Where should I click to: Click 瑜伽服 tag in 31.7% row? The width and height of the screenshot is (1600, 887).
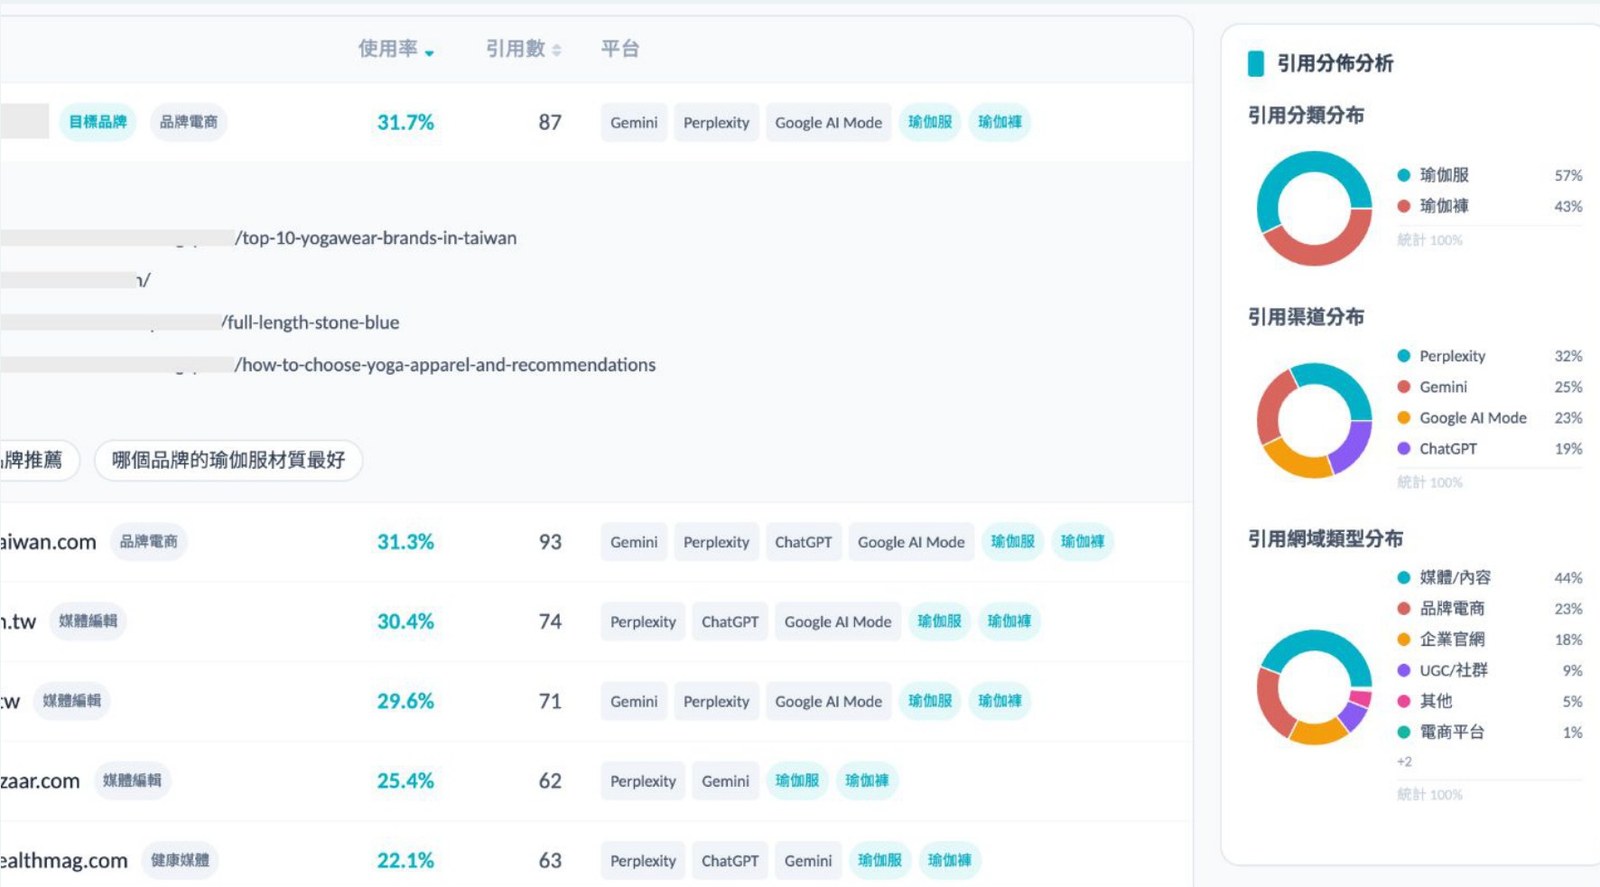tap(930, 122)
